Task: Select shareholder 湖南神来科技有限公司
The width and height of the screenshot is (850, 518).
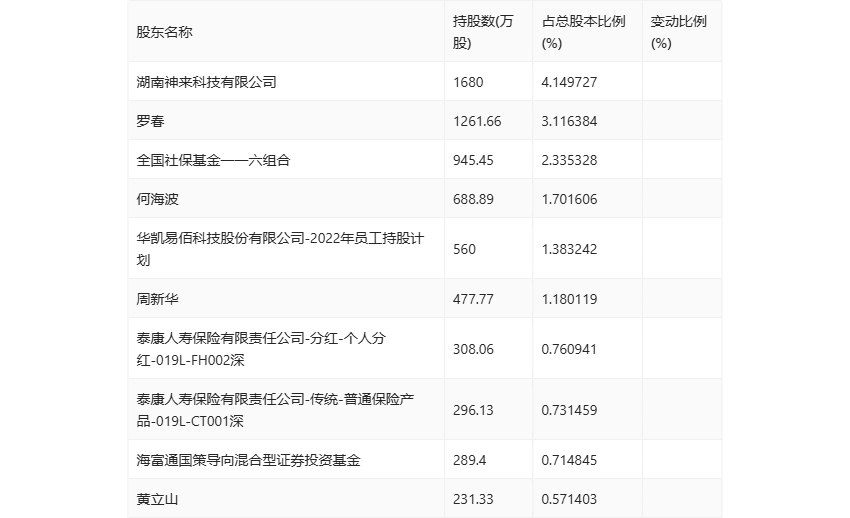Action: click(207, 82)
